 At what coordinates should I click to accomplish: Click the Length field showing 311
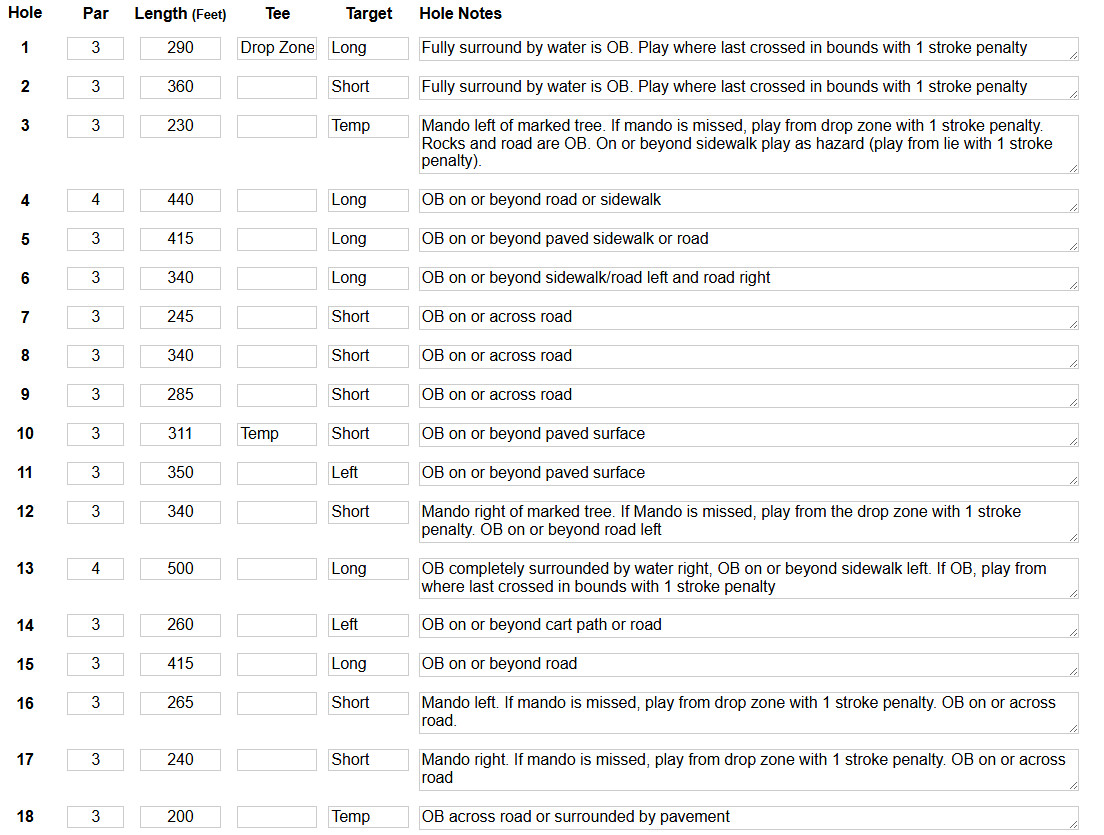[x=180, y=434]
